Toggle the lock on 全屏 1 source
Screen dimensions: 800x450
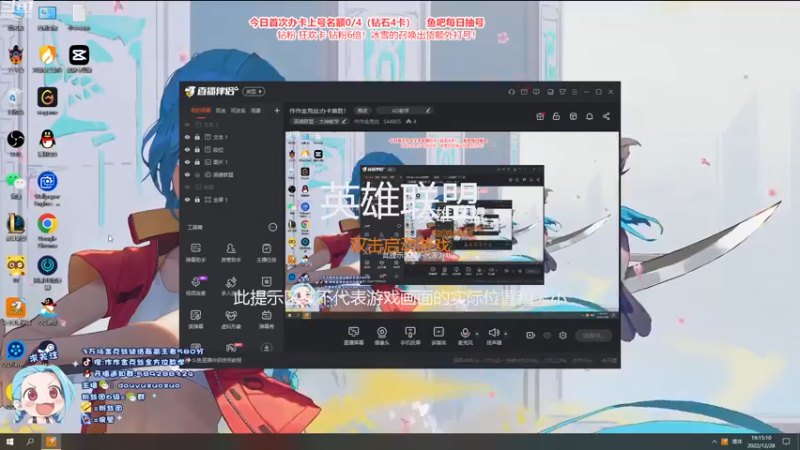[197, 200]
